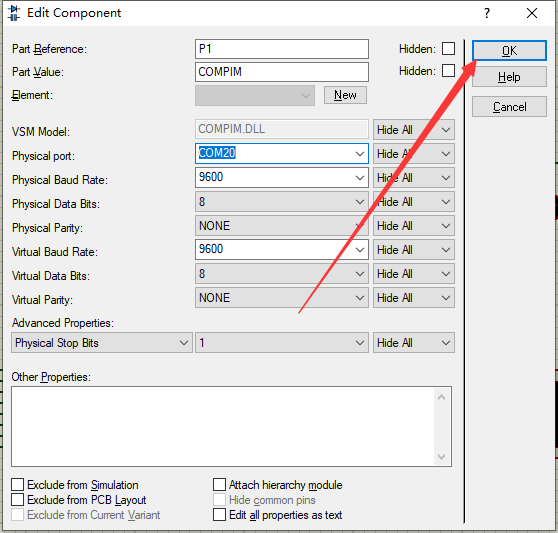The width and height of the screenshot is (558, 533).
Task: Open Hide All dropdown for Virtual Baud Rate
Action: click(414, 249)
